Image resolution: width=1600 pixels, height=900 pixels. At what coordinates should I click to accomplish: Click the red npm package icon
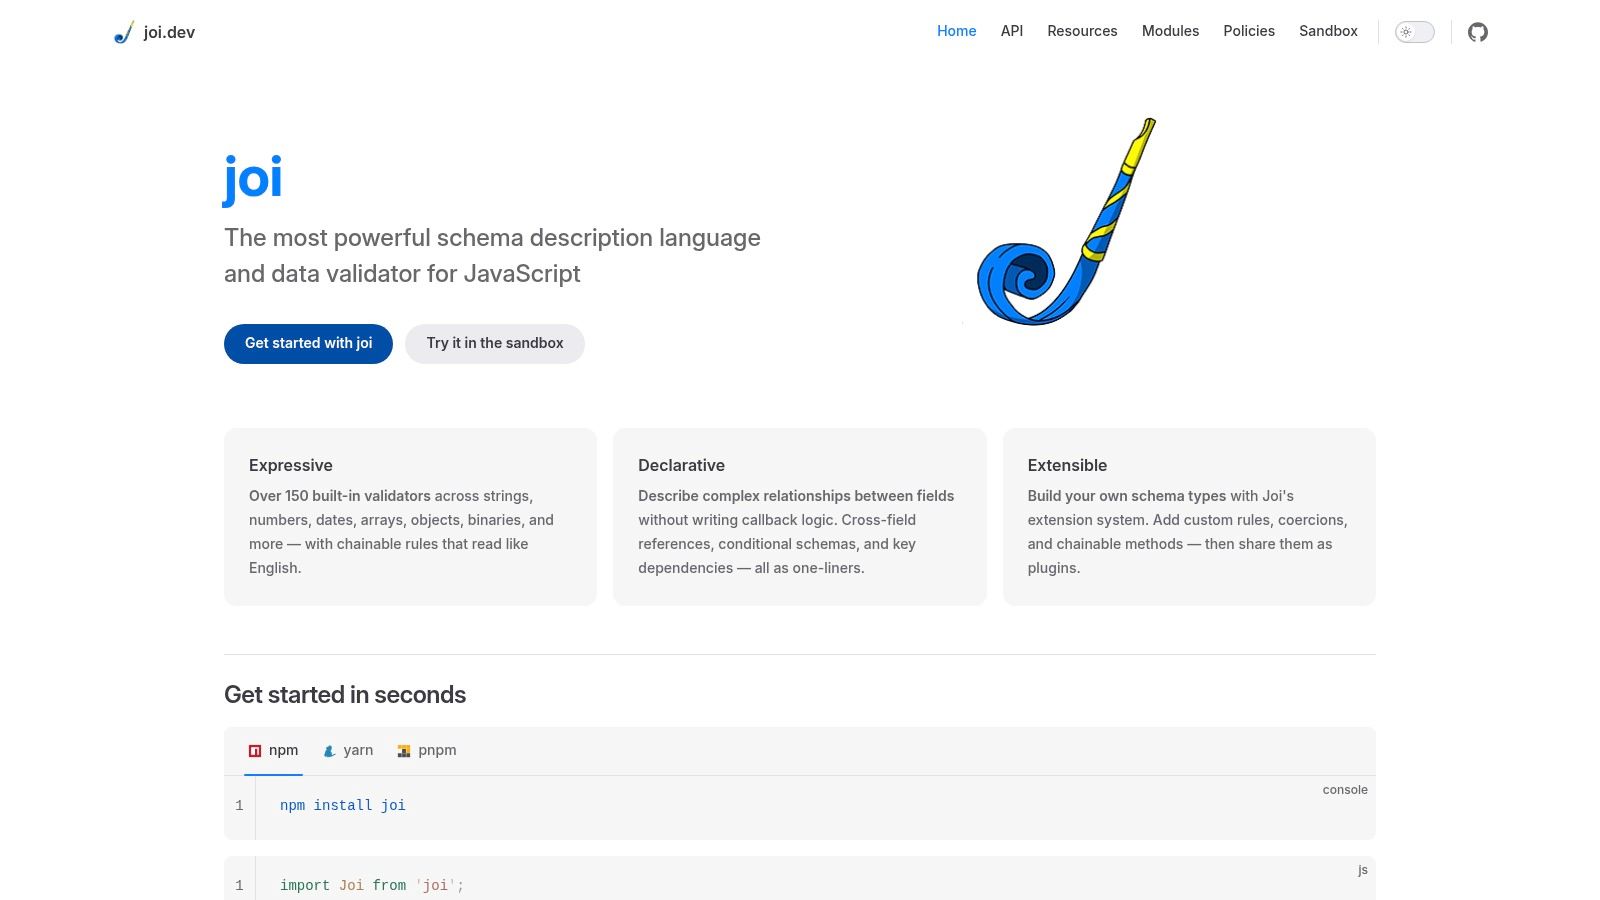coord(254,750)
